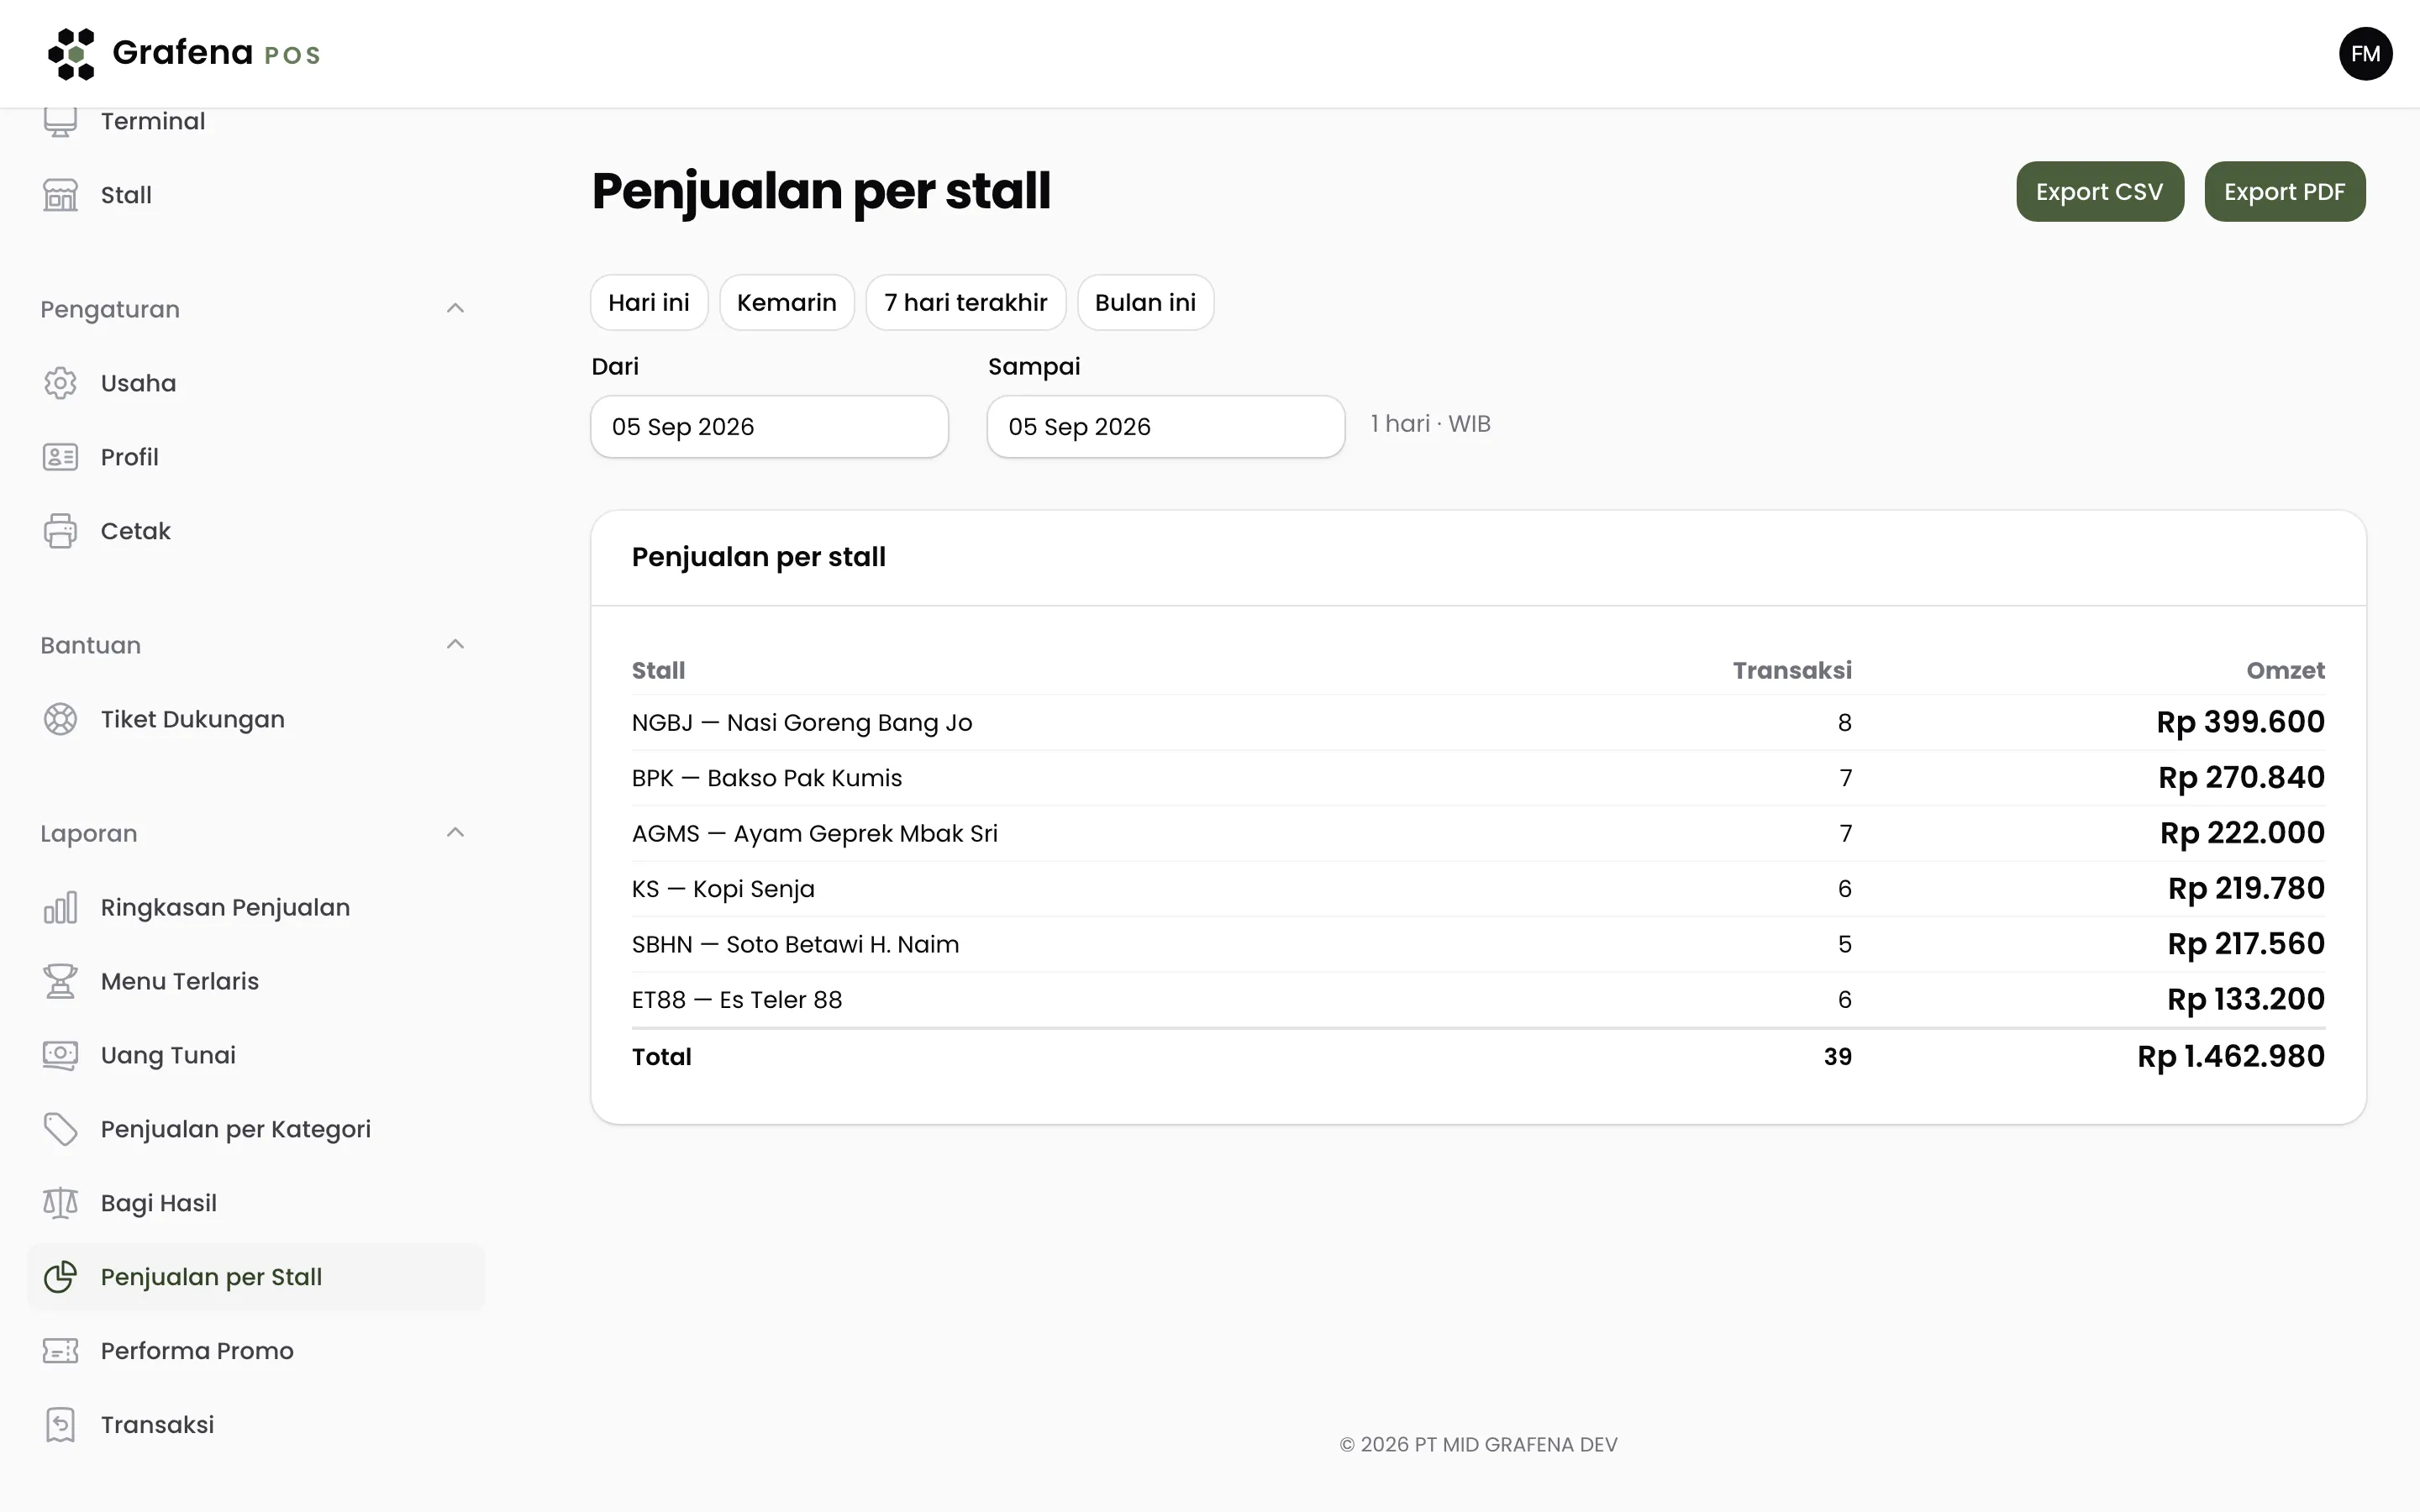Image resolution: width=2420 pixels, height=1512 pixels.
Task: Collapse the Laporan section
Action: point(455,832)
